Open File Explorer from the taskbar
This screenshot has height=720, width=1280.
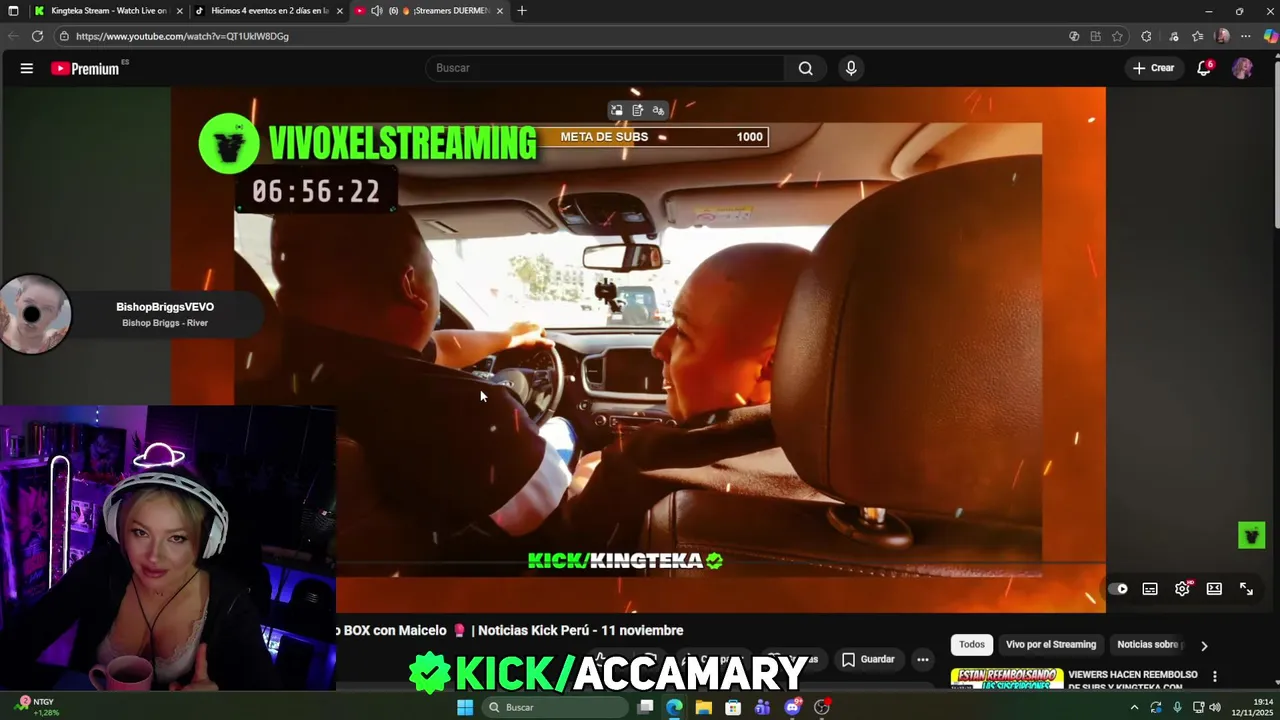pyautogui.click(x=704, y=707)
